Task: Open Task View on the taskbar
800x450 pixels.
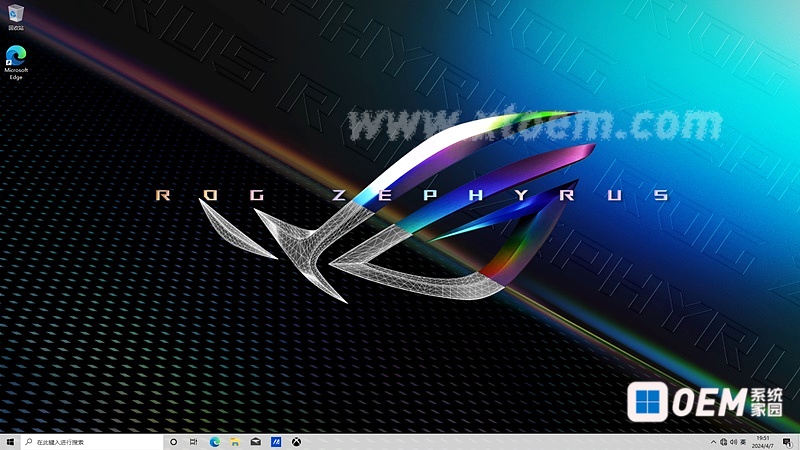Action: pyautogui.click(x=193, y=442)
